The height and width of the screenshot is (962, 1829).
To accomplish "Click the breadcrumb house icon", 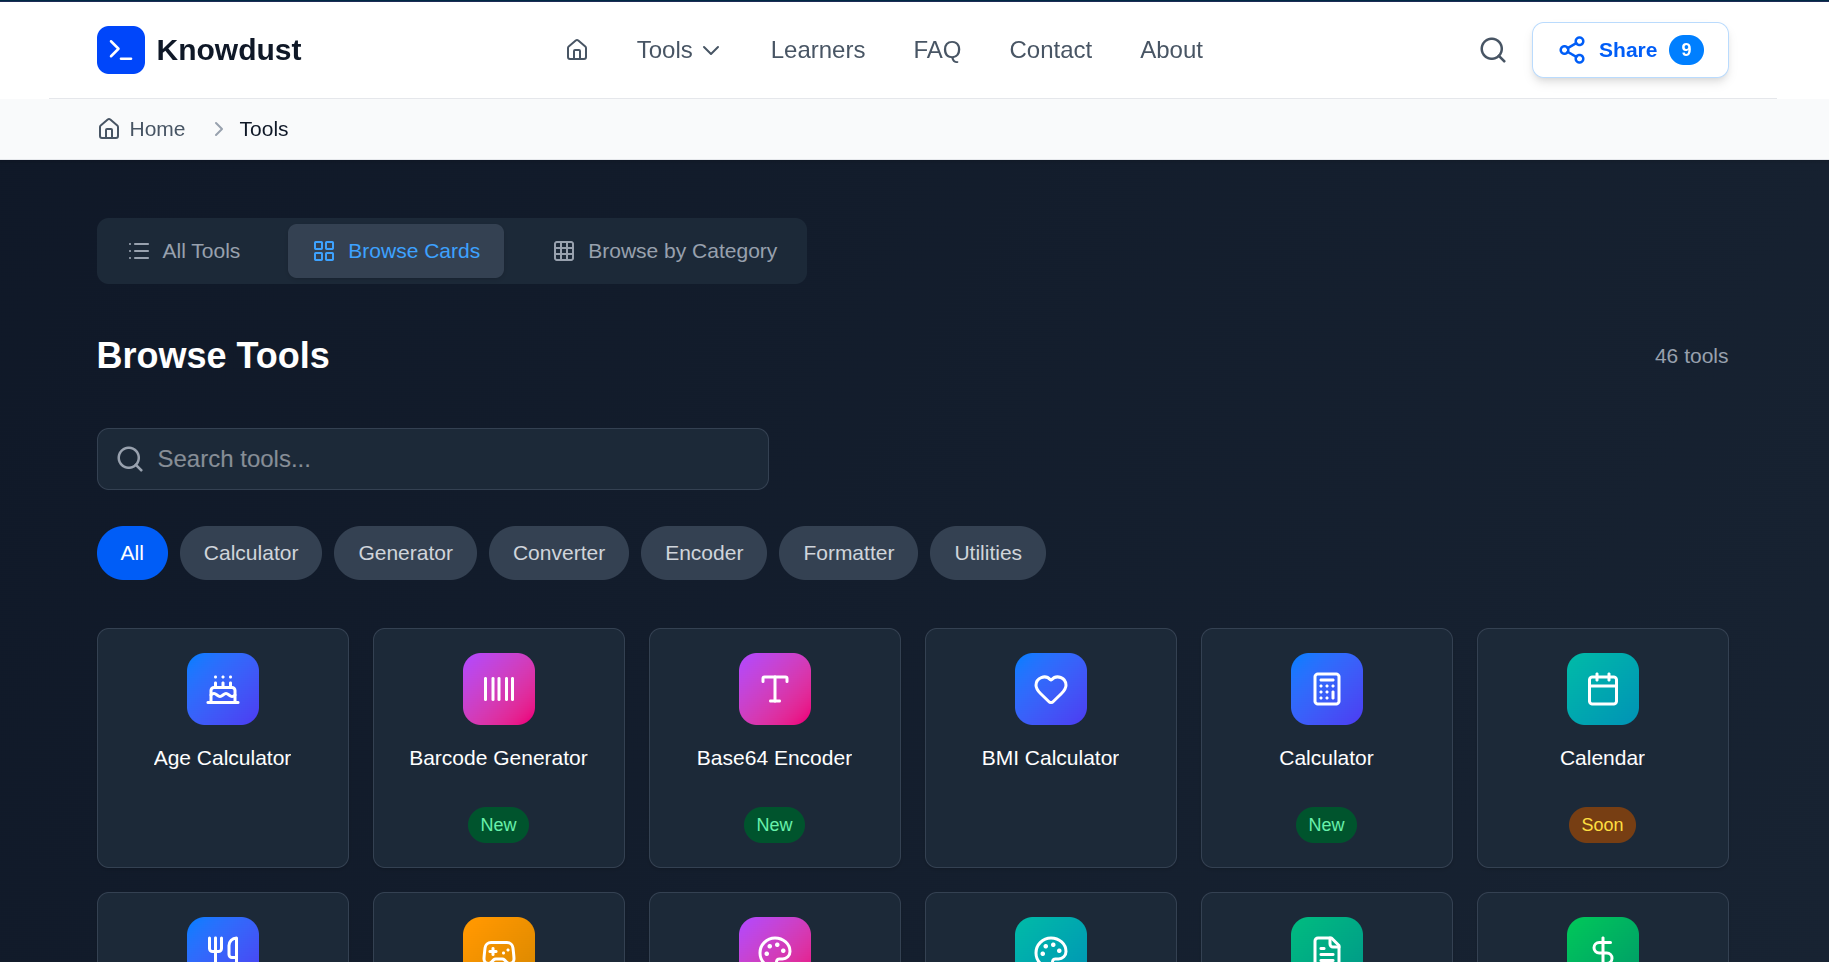I will 109,129.
